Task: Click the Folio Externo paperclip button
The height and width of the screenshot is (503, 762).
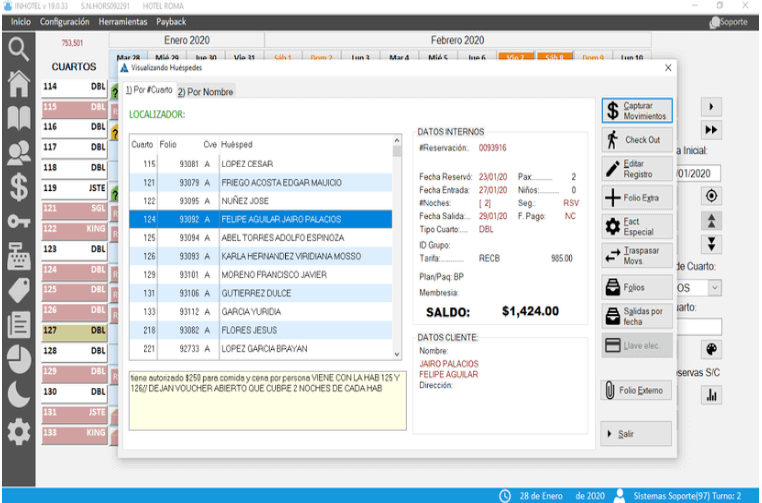Action: tap(638, 390)
